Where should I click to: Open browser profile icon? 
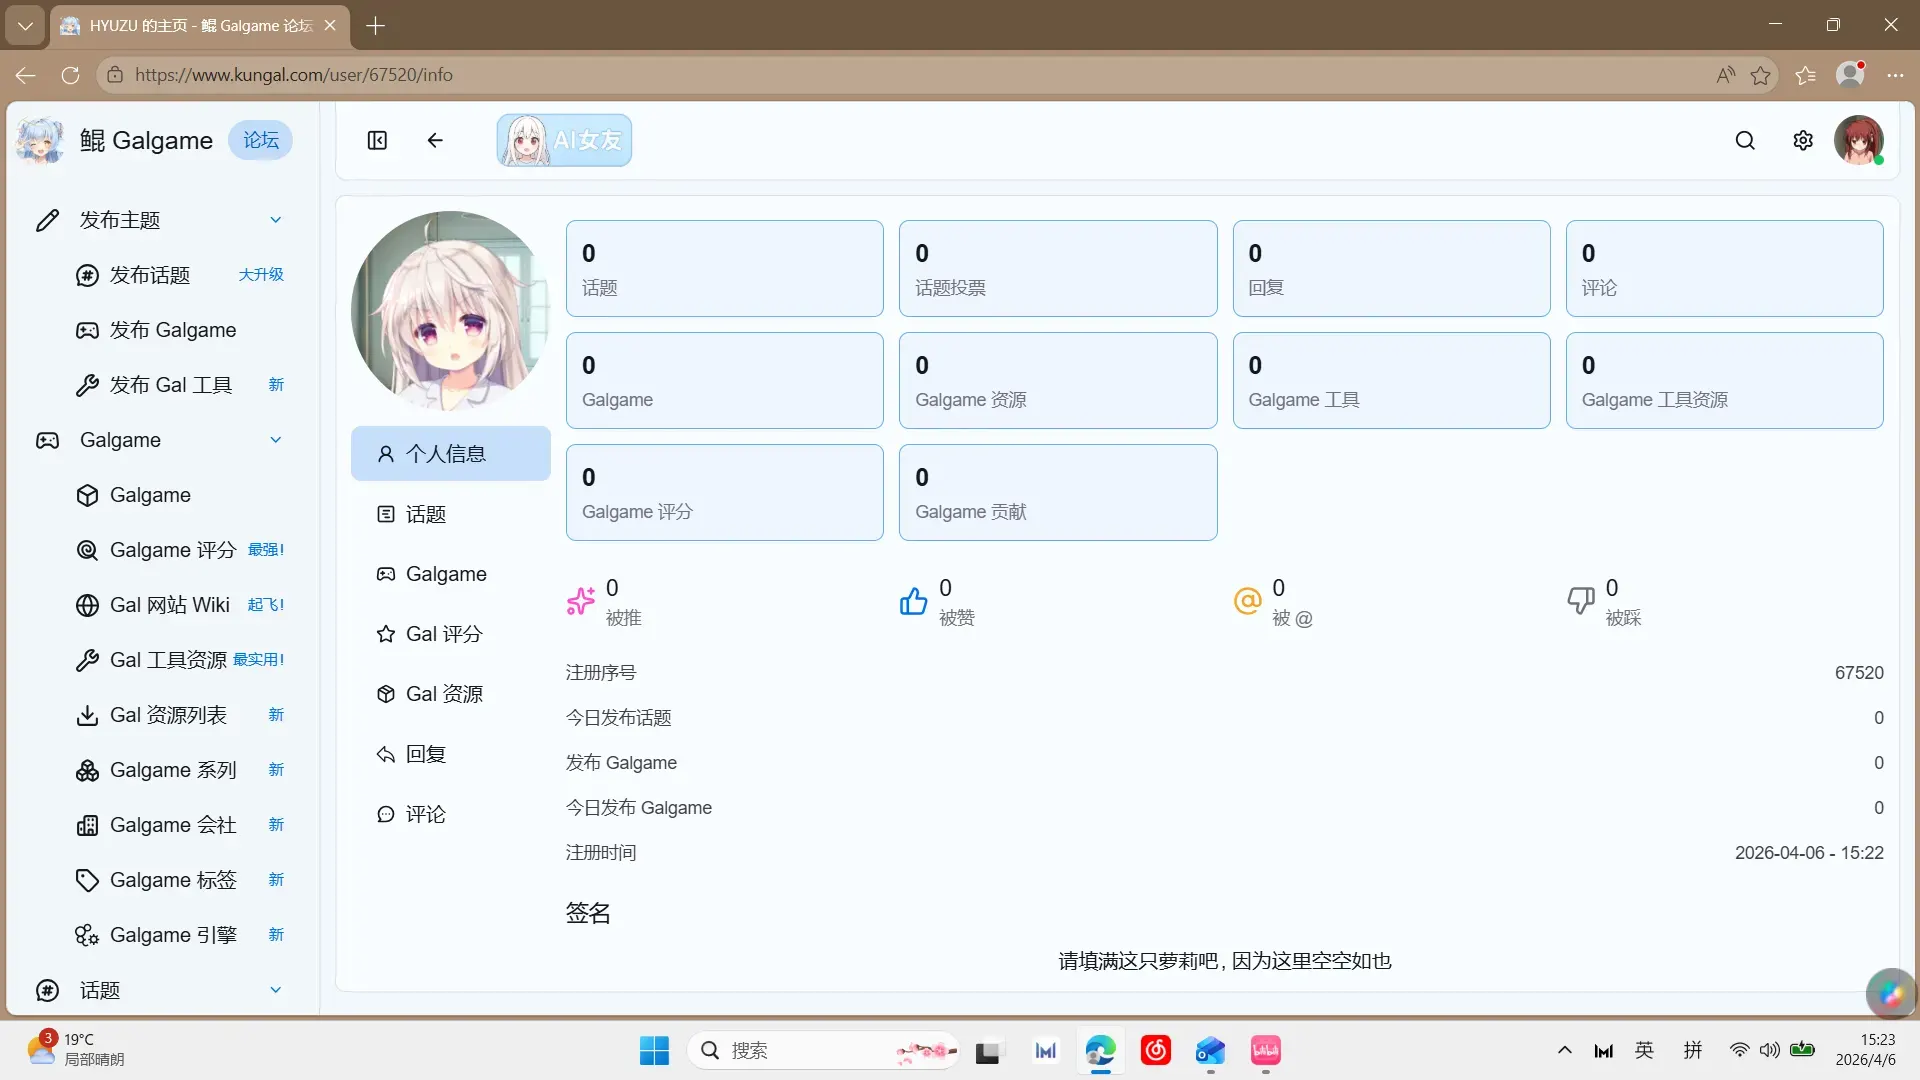pos(1851,75)
